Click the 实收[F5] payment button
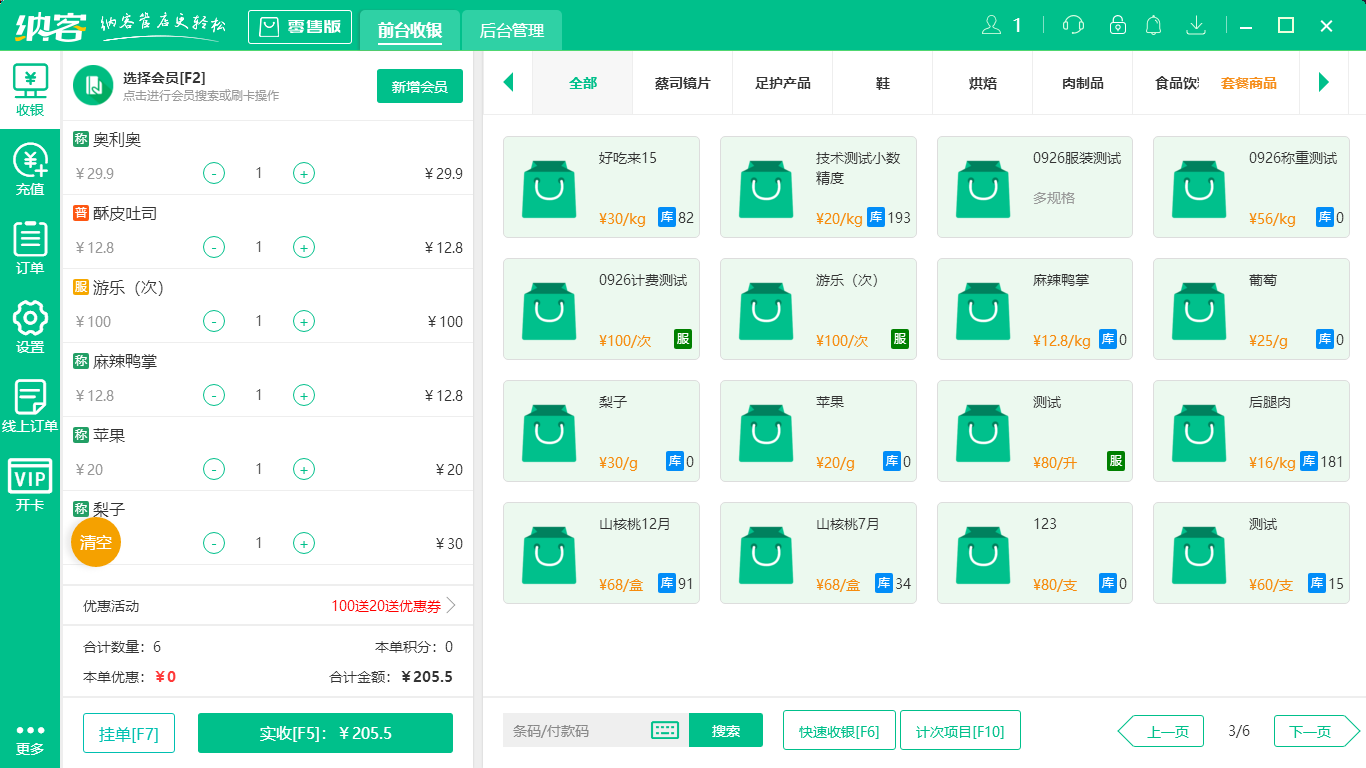 (325, 732)
